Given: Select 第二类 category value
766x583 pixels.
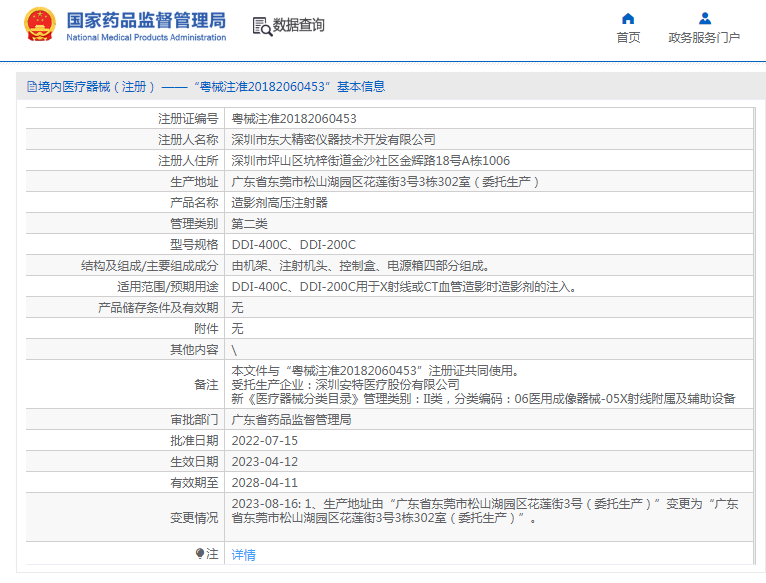Looking at the screenshot, I should [249, 224].
